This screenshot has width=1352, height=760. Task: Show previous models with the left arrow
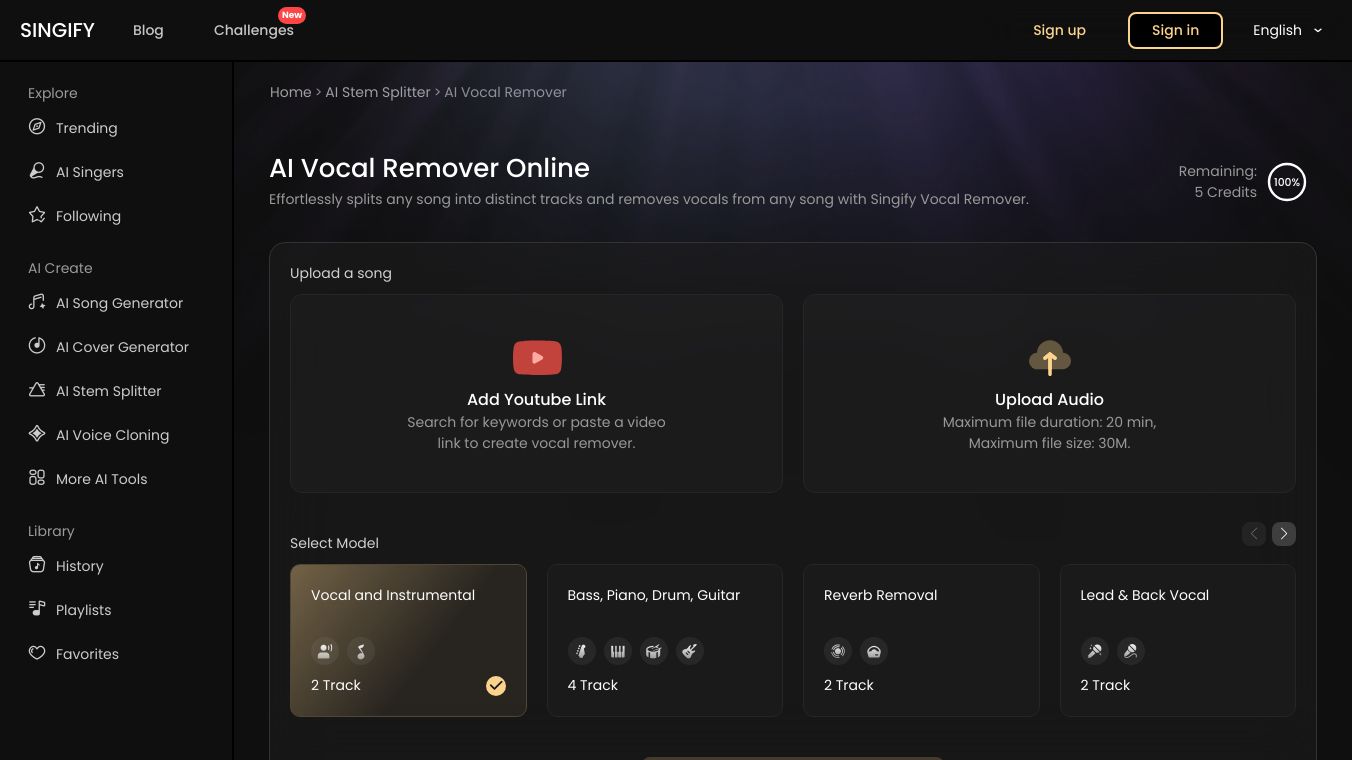[1254, 534]
